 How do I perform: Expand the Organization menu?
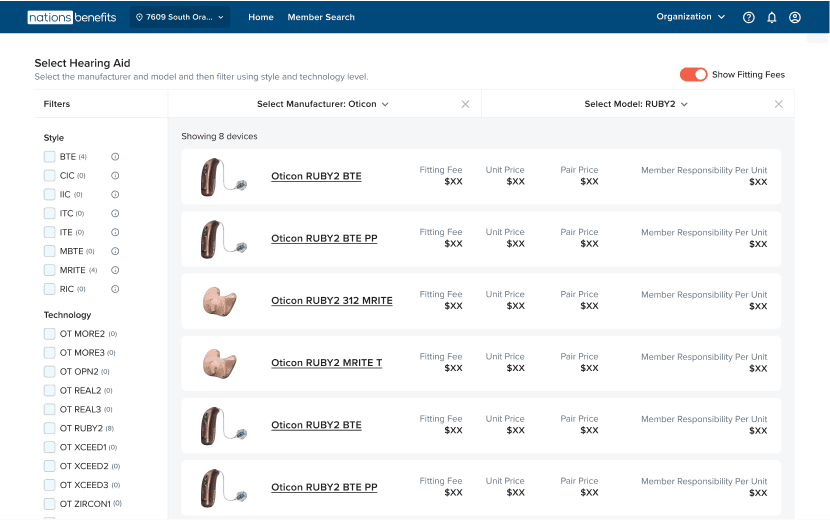(x=690, y=17)
